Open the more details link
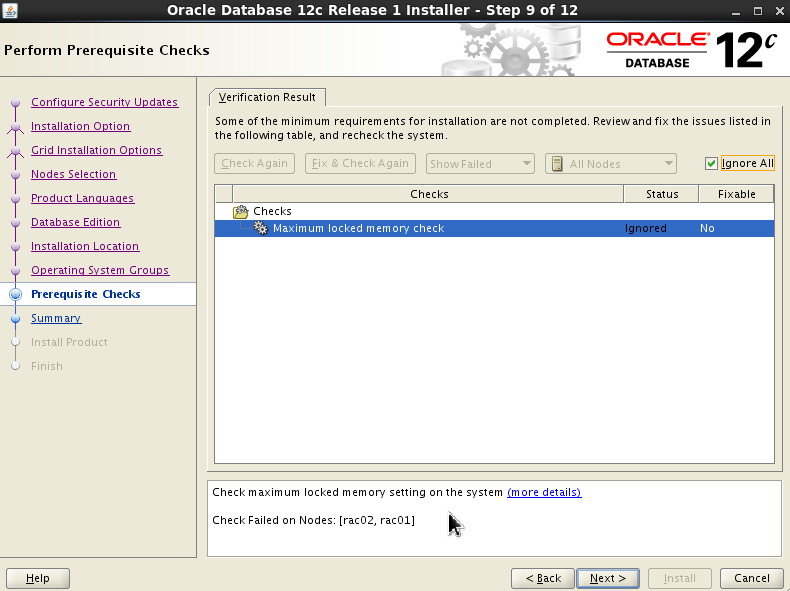Screen dimensions: 790x591 (x=544, y=492)
